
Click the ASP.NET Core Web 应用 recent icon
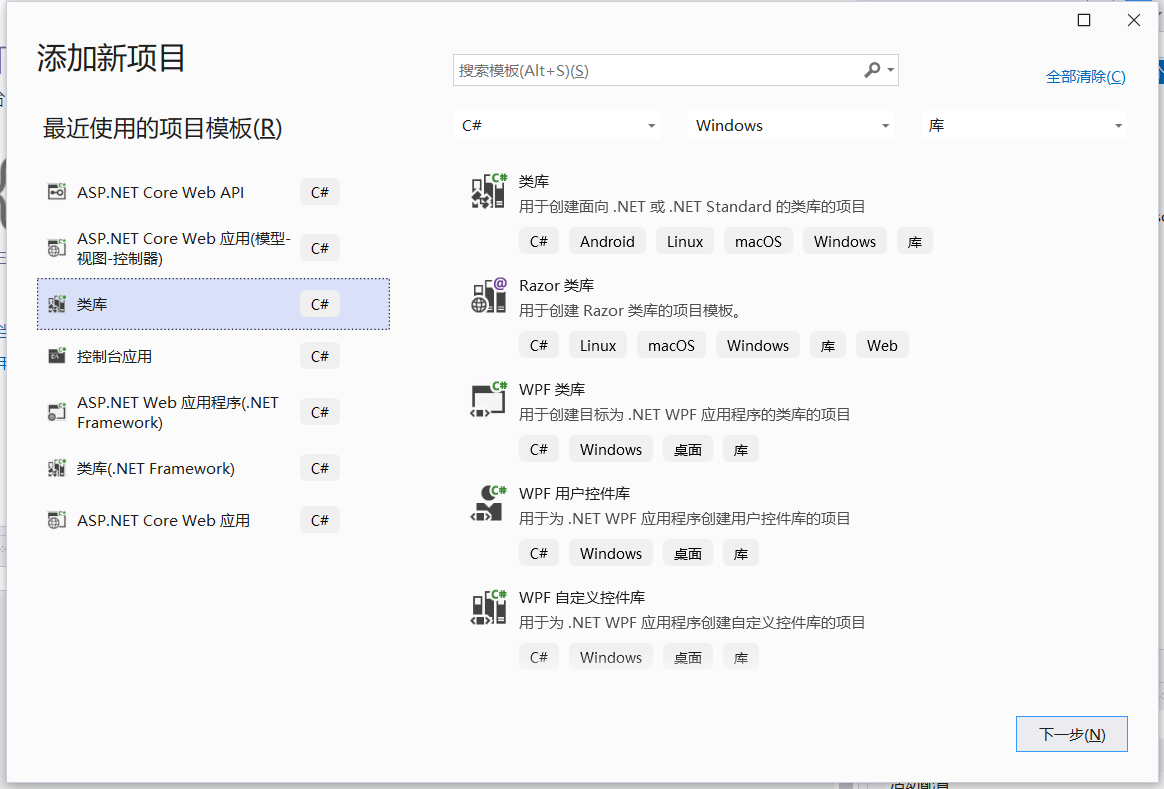coord(56,520)
